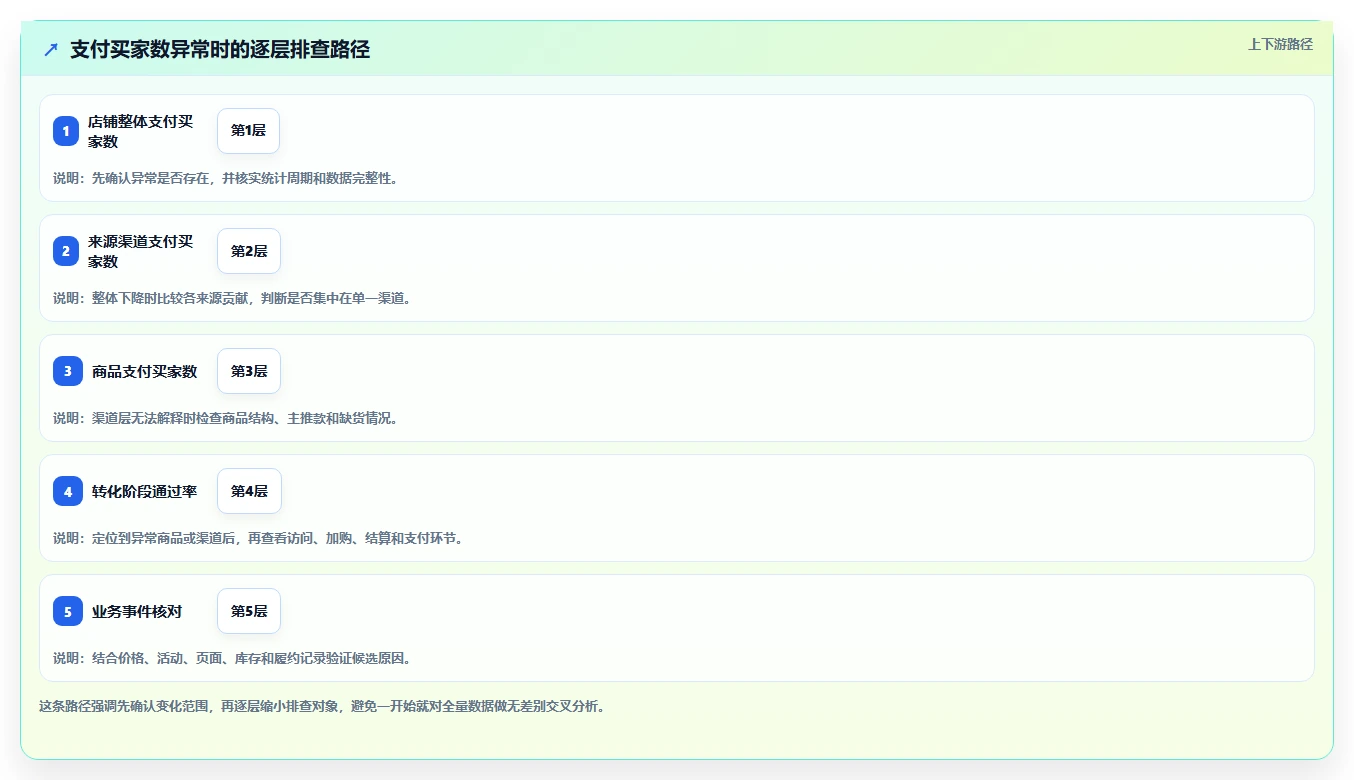1354x780 pixels.
Task: Click description about 是否集中在单一渠道
Action: tap(233, 298)
